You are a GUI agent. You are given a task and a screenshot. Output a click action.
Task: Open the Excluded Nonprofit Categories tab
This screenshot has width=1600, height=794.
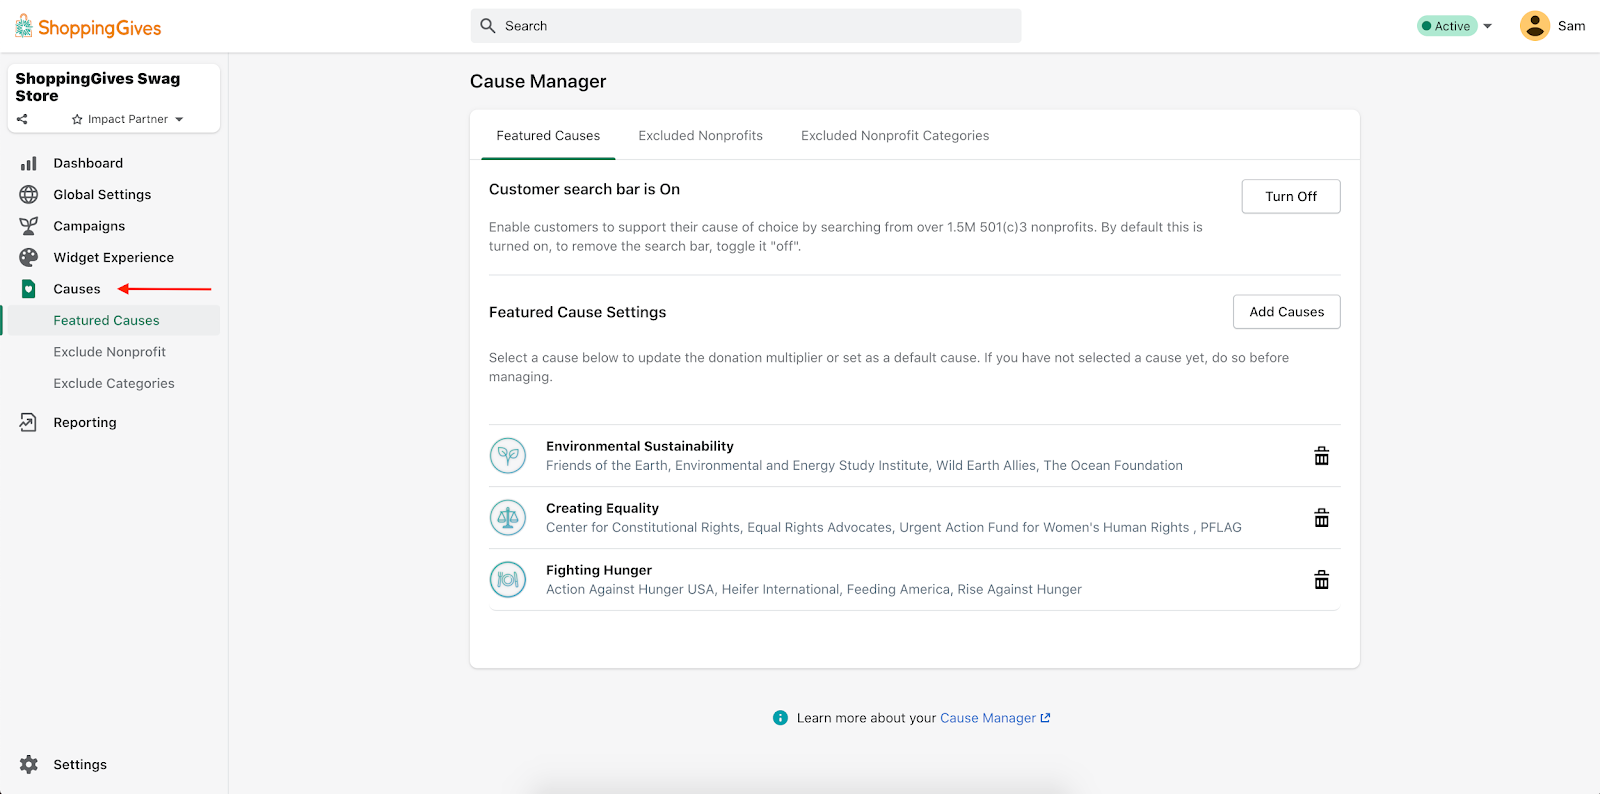coord(895,136)
